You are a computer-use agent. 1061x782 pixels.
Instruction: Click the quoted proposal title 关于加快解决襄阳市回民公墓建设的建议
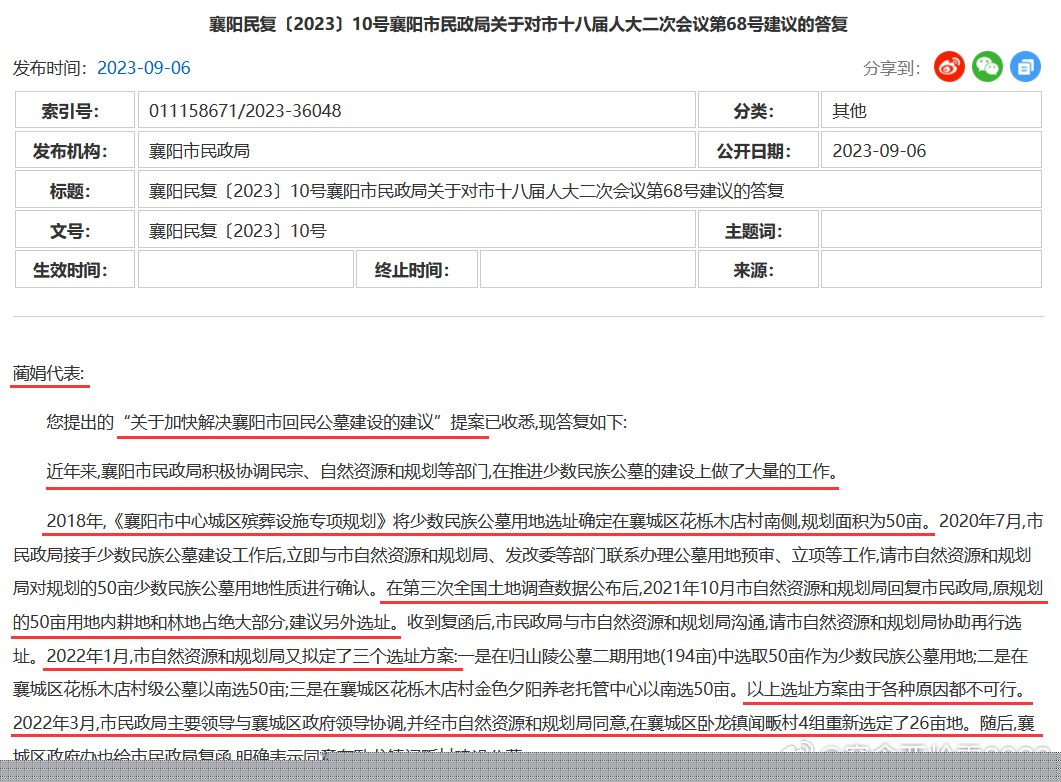point(280,422)
